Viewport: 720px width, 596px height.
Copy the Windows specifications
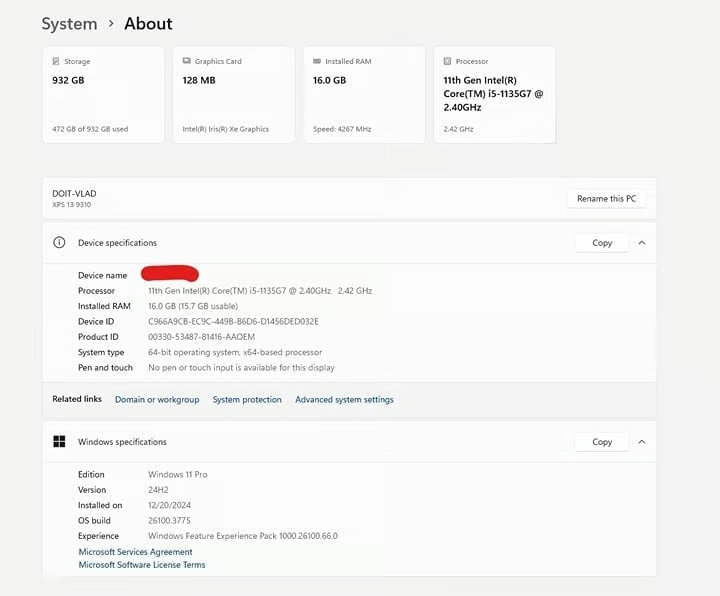(x=601, y=442)
